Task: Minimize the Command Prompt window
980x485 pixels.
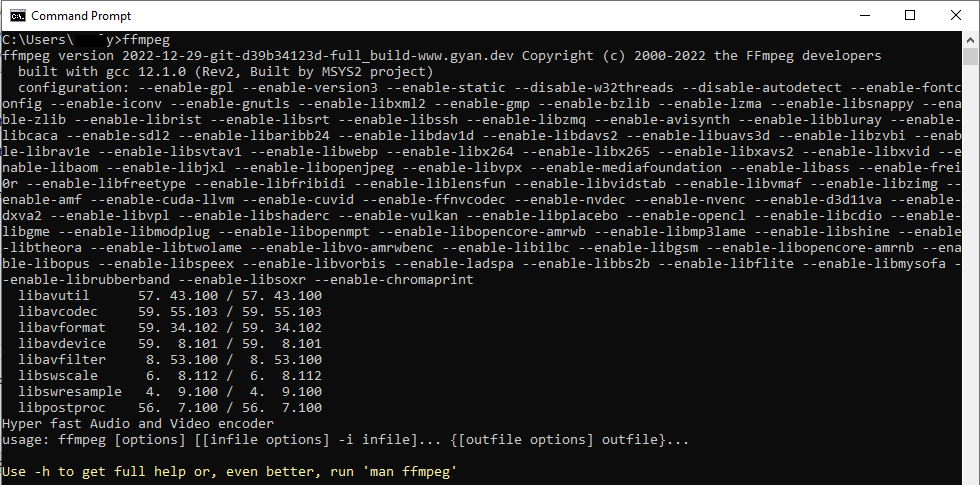Action: tap(863, 15)
